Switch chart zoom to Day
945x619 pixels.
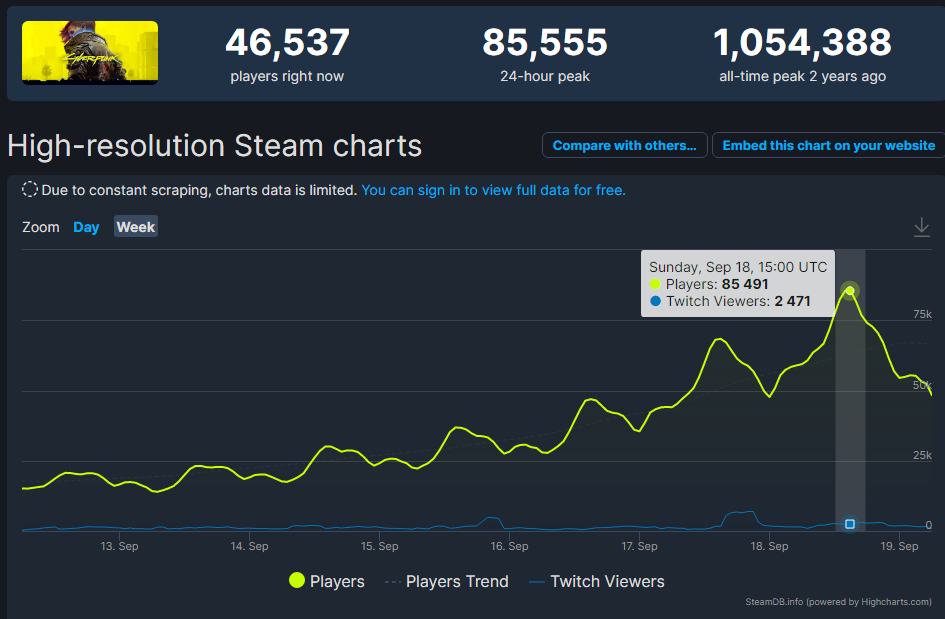[x=86, y=227]
